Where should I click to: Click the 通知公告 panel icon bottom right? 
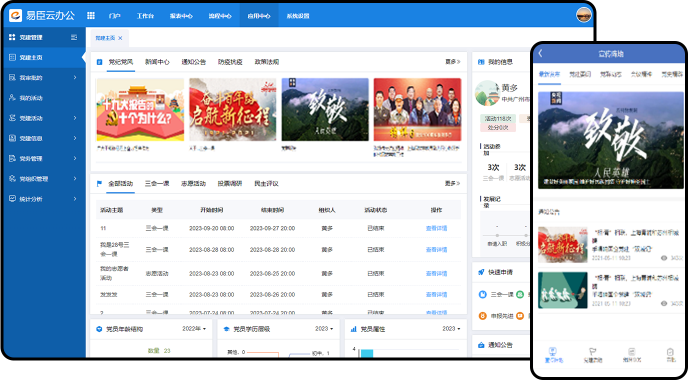481,345
